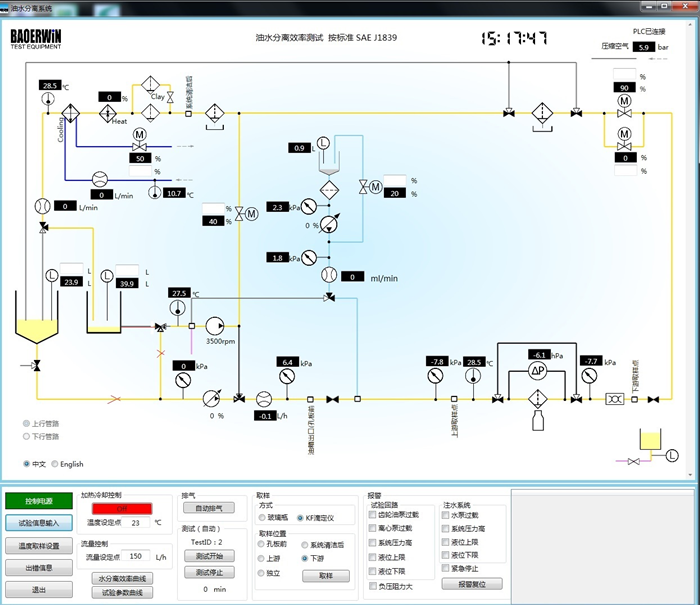Click the pressure gauge reading 1.8 kPa
Viewport: 700px width, 605px height.
[308, 258]
